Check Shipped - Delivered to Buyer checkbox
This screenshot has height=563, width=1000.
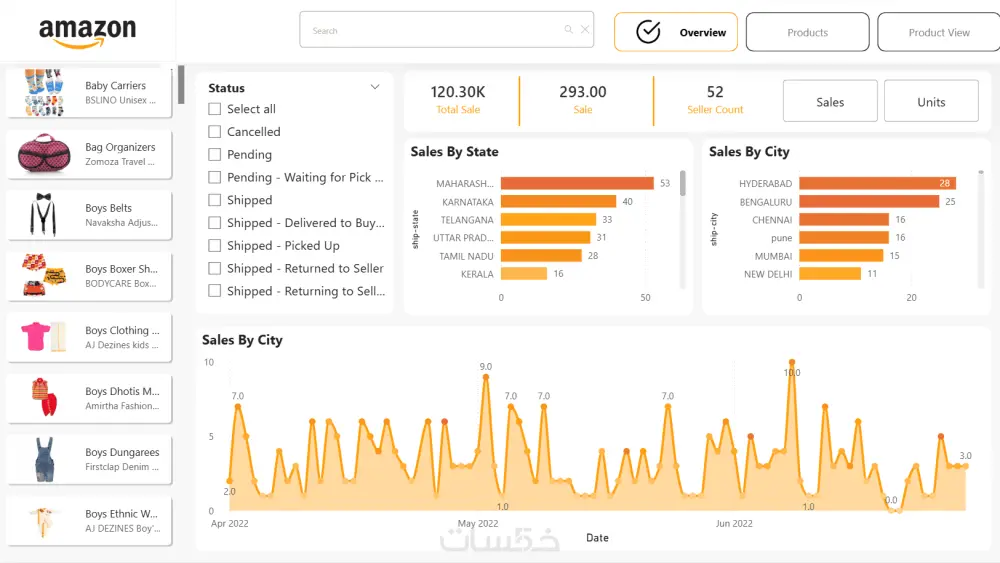point(215,223)
